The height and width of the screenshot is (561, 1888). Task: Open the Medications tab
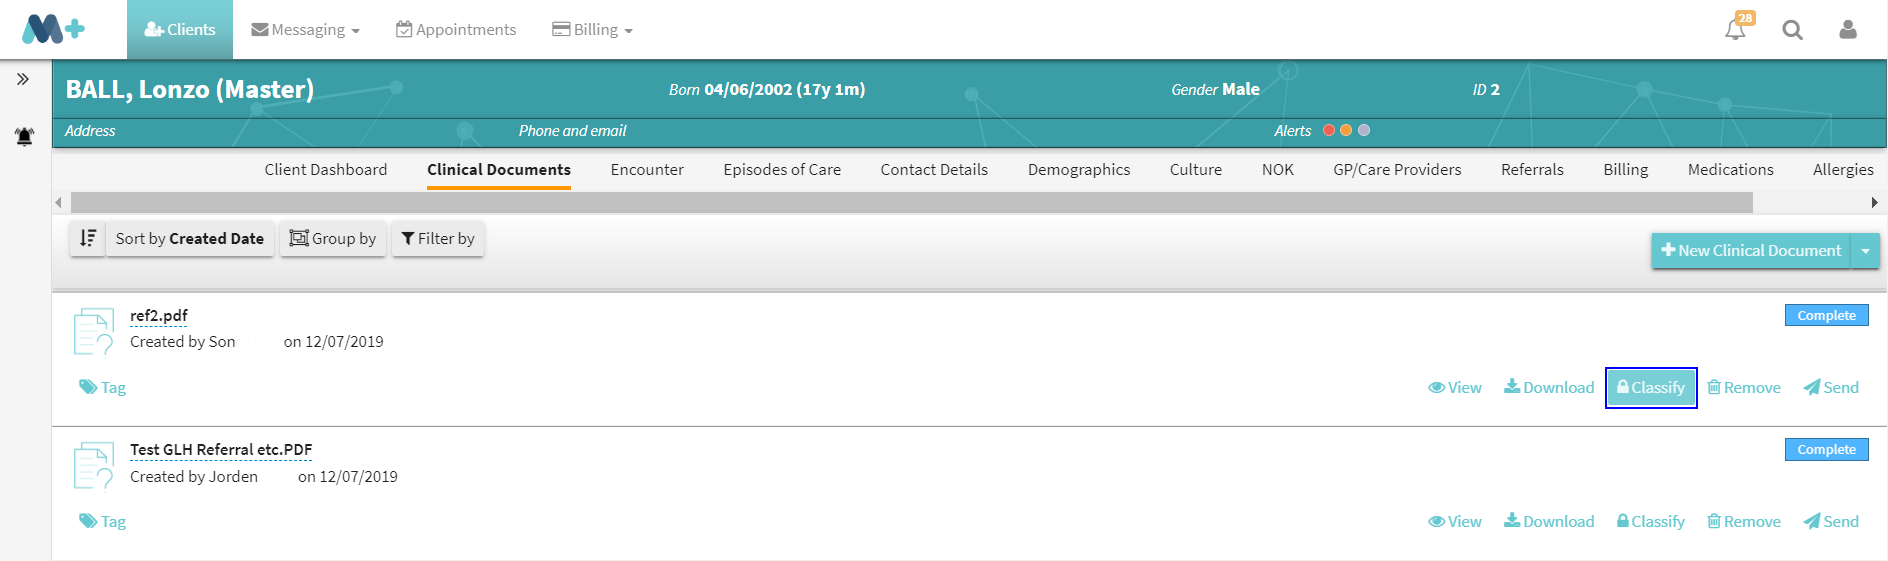1730,170
